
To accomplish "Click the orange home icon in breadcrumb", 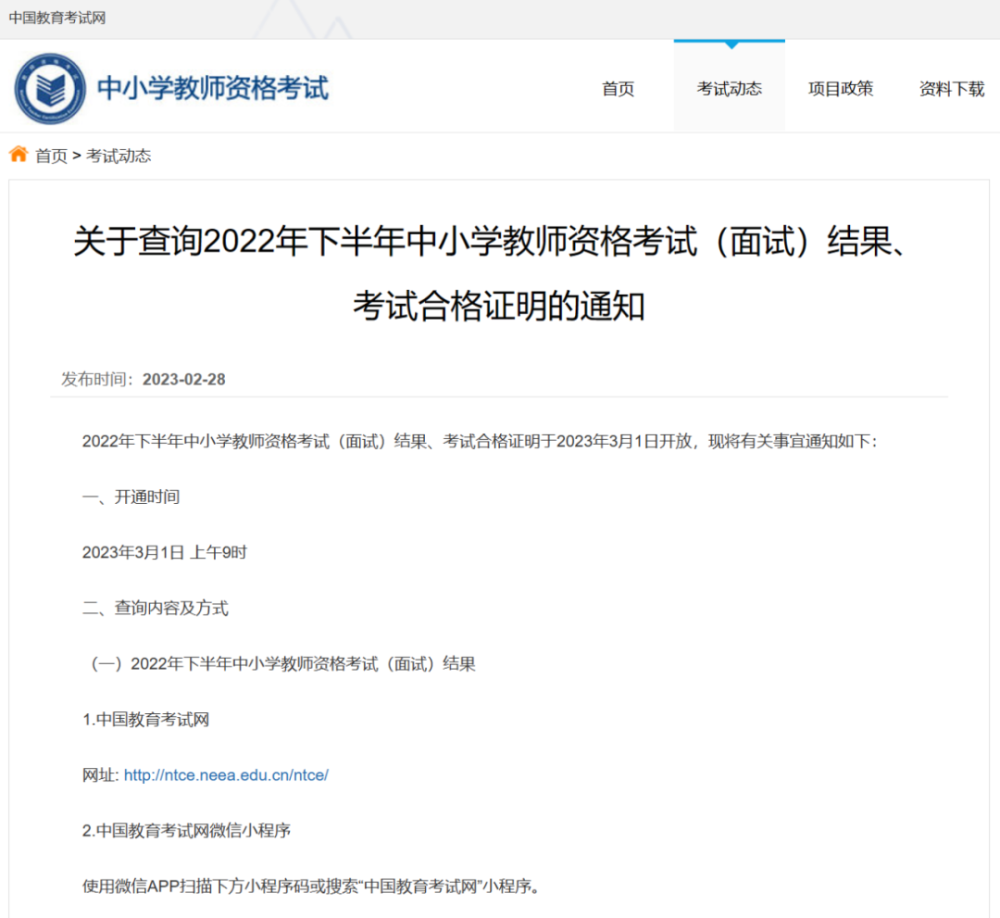I will pos(19,155).
